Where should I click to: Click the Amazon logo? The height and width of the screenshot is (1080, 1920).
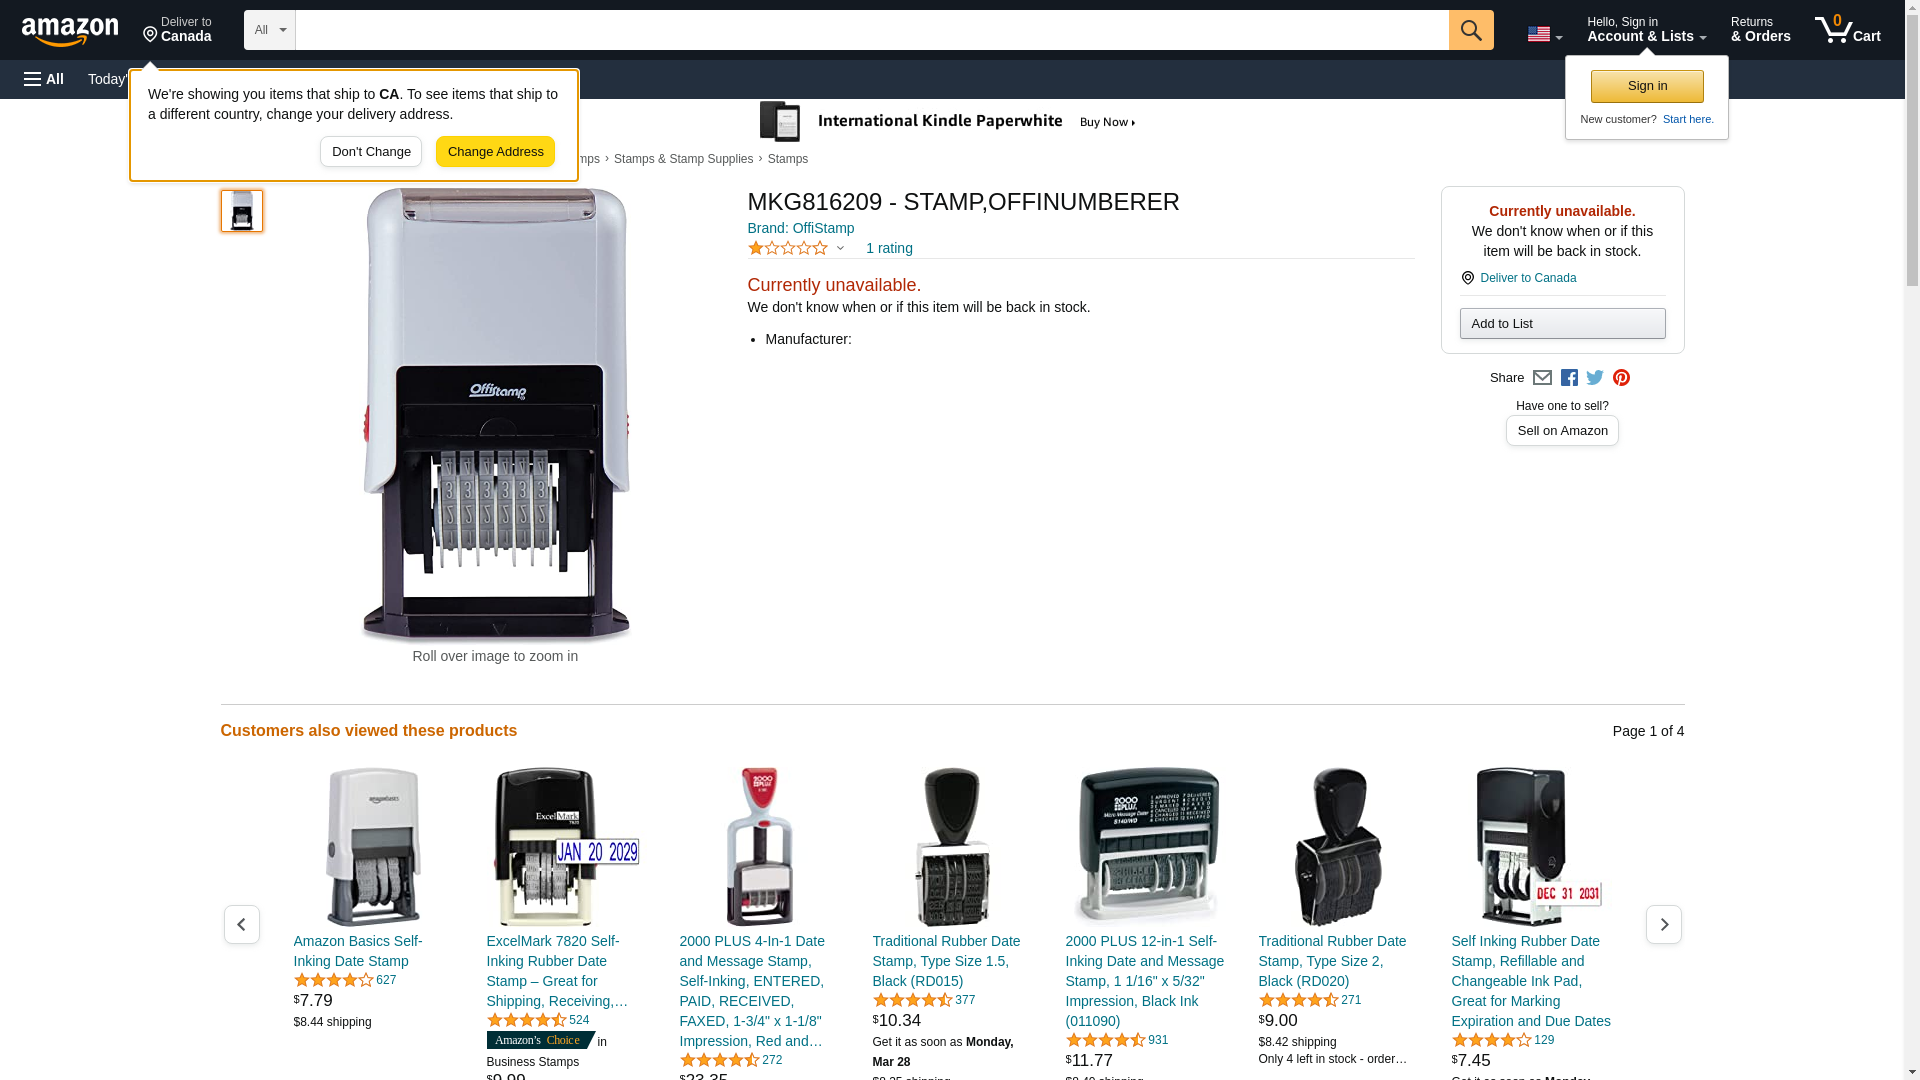pos(70,31)
